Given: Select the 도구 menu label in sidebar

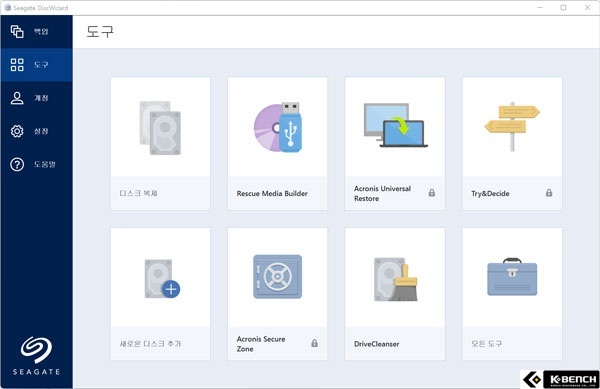Looking at the screenshot, I should pyautogui.click(x=41, y=65).
